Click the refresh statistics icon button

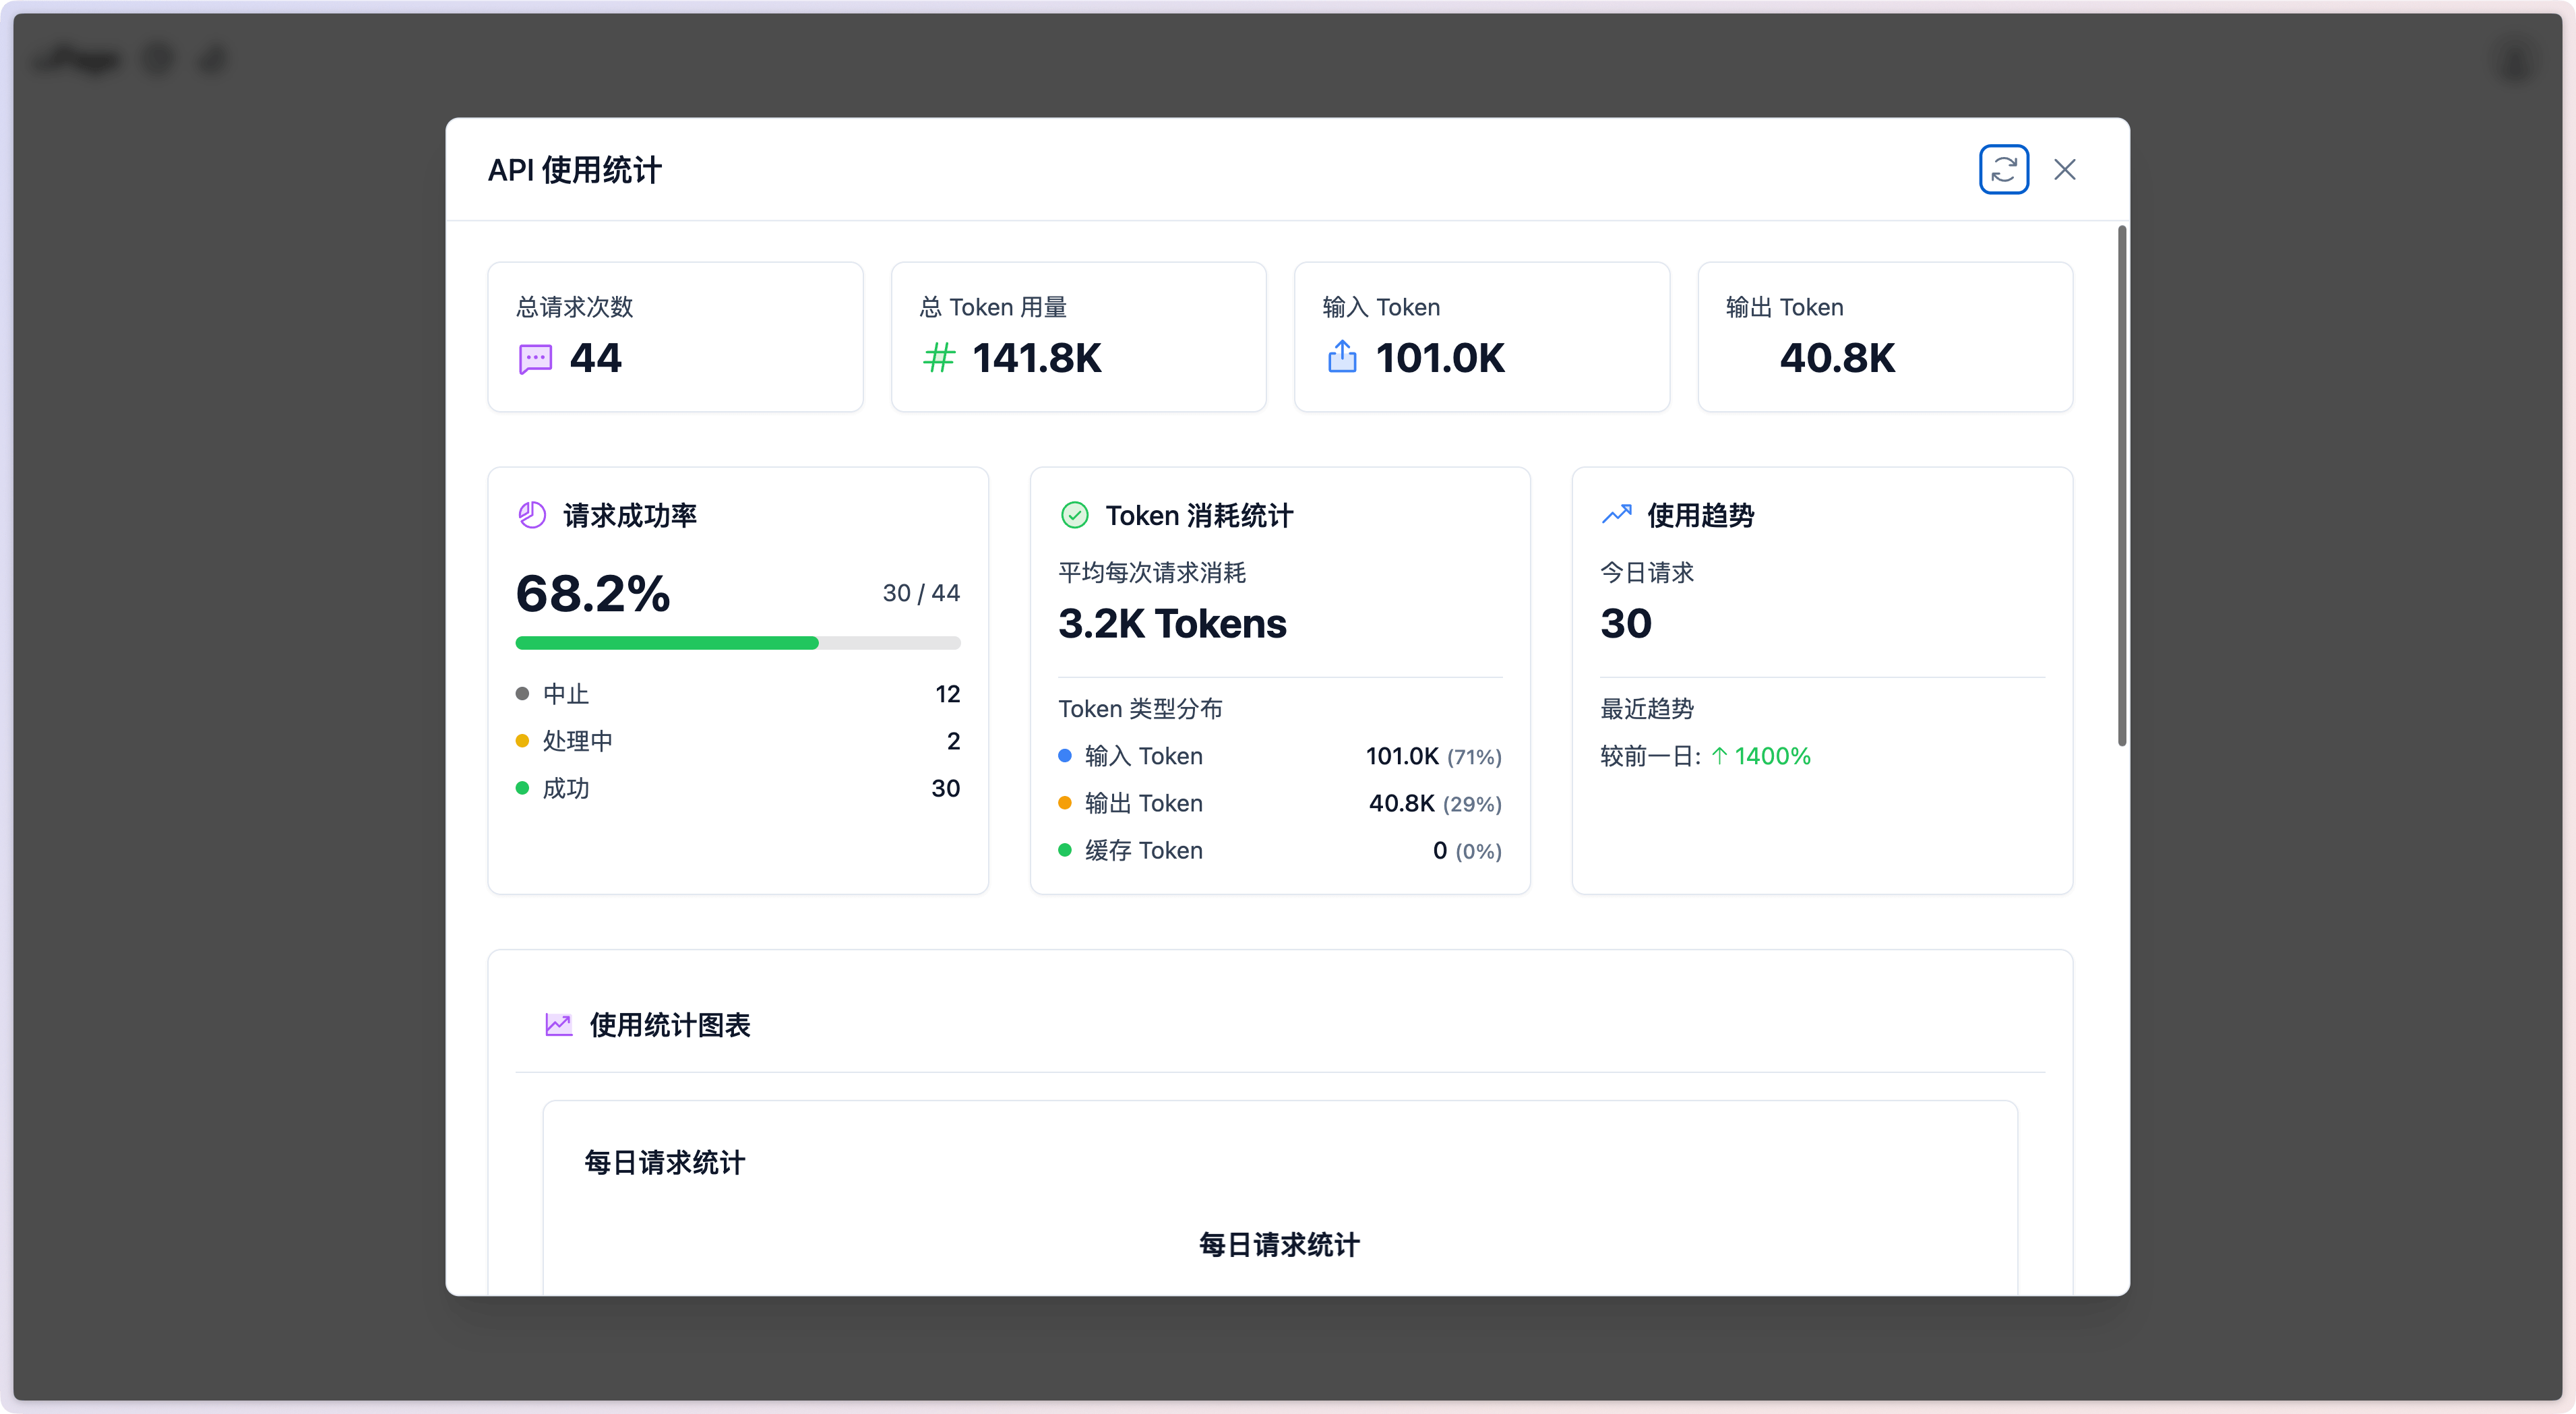point(2003,170)
